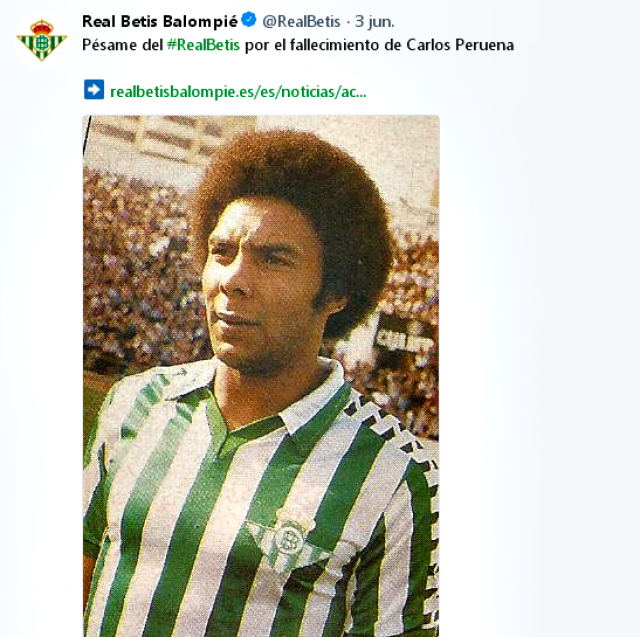Click the tweet text starting with 'Pésame del'
The height and width of the screenshot is (637, 640).
(x=298, y=45)
